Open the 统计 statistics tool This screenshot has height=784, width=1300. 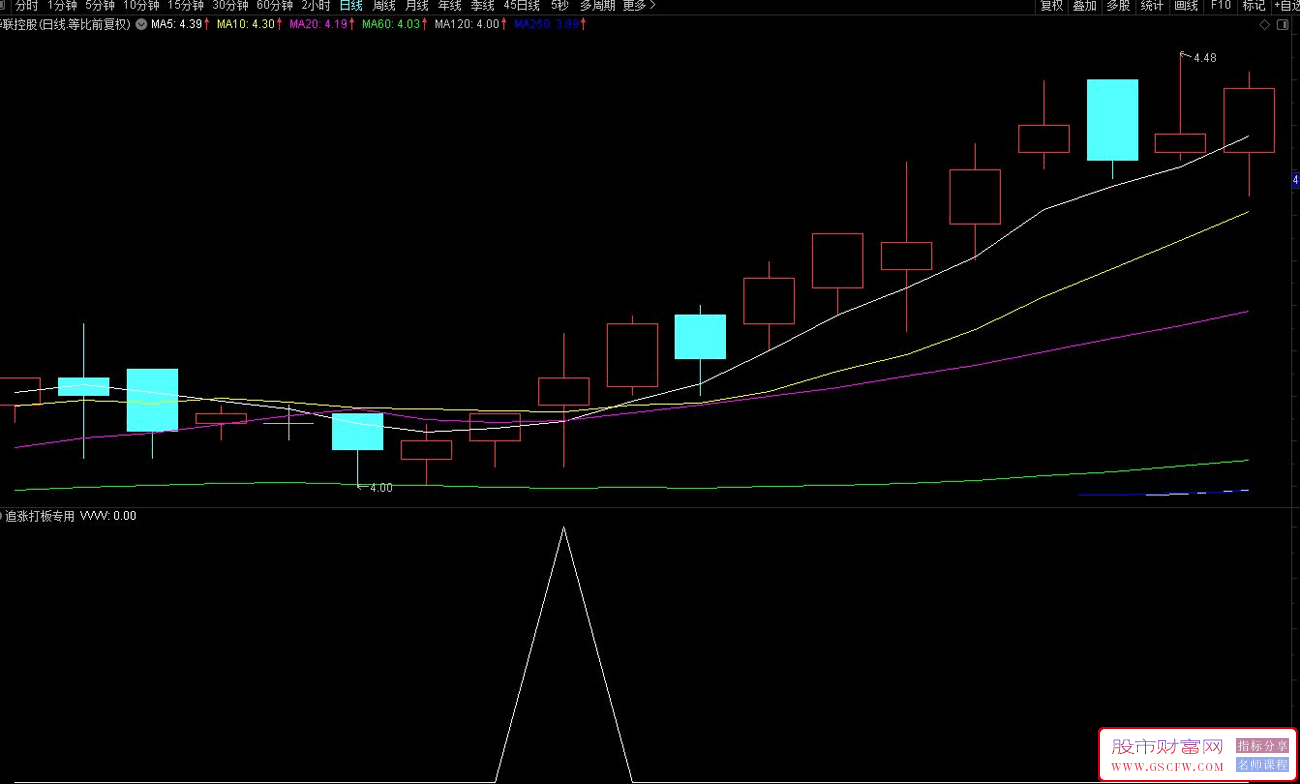click(1152, 6)
